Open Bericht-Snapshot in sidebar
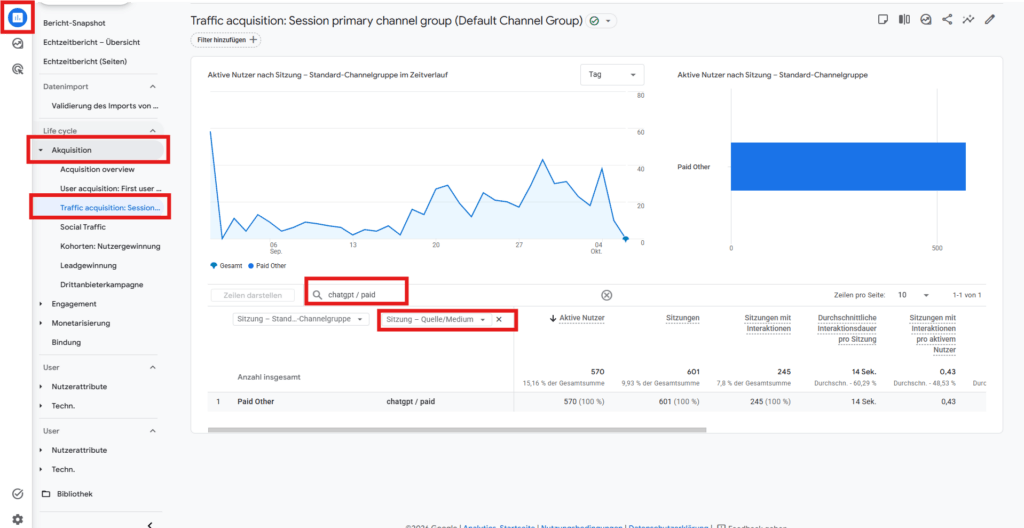Viewport: 1024px width, 528px height. [74, 23]
